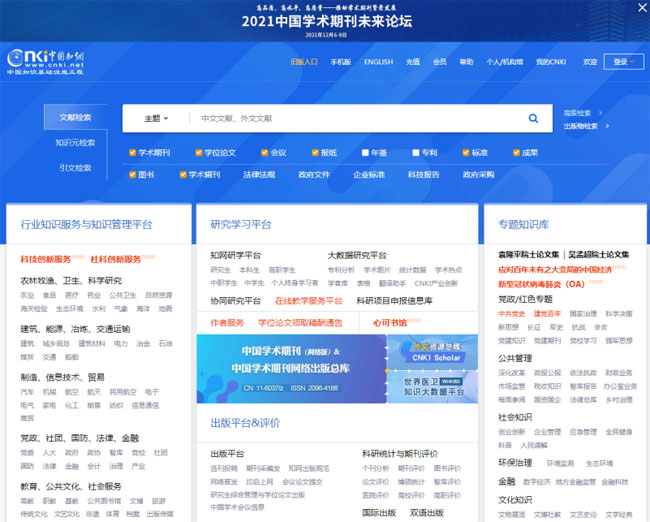Open 政府采购 resource link
This screenshot has height=522, width=650.
(478, 175)
